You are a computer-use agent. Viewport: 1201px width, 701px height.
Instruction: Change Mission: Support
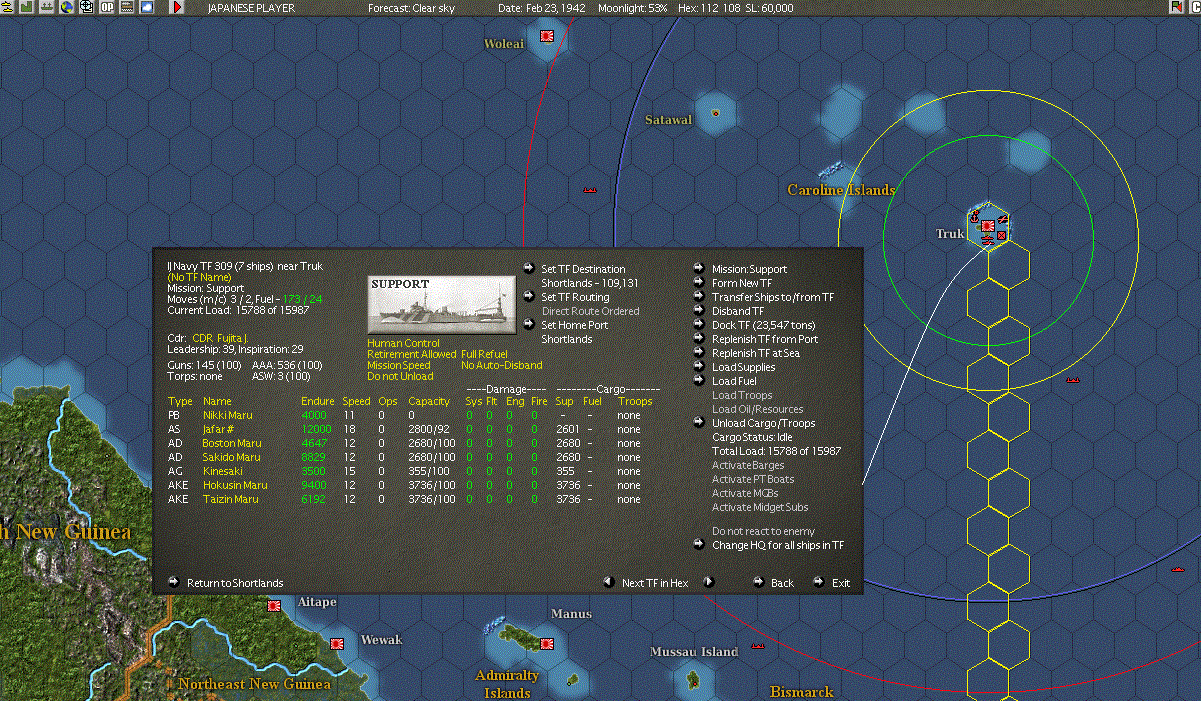(x=749, y=269)
